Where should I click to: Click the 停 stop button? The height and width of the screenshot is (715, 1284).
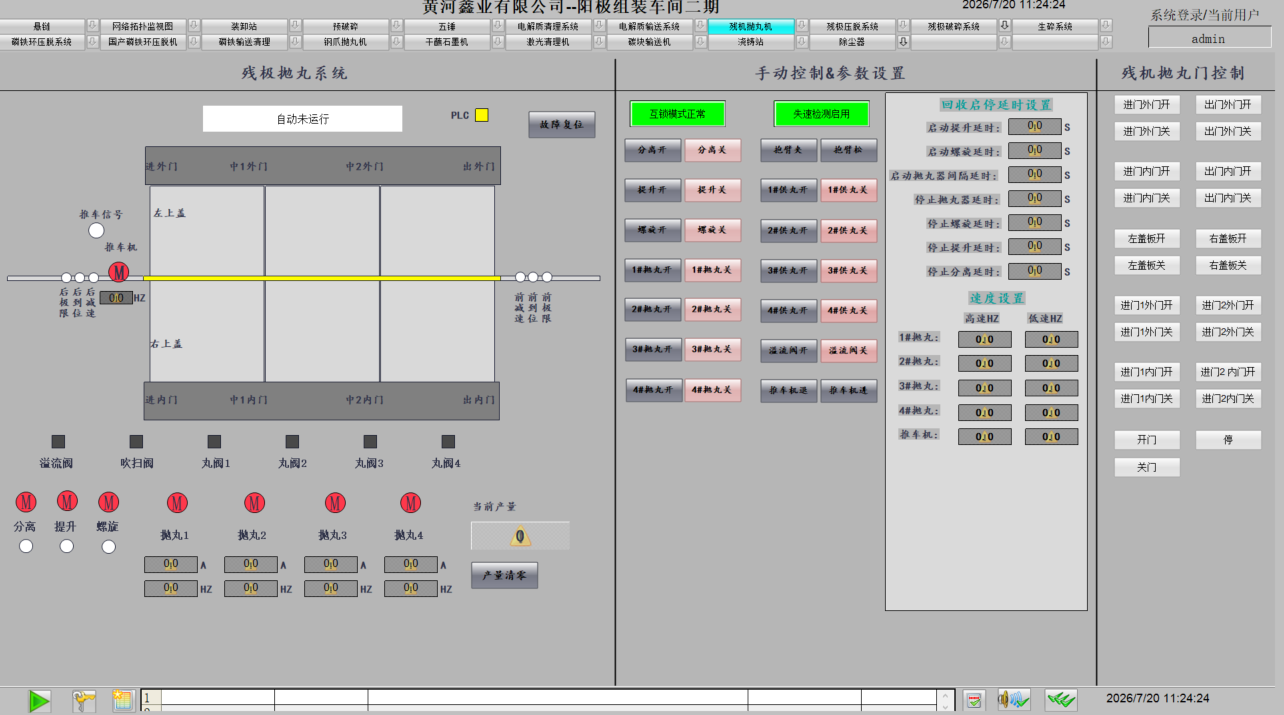pos(1228,440)
